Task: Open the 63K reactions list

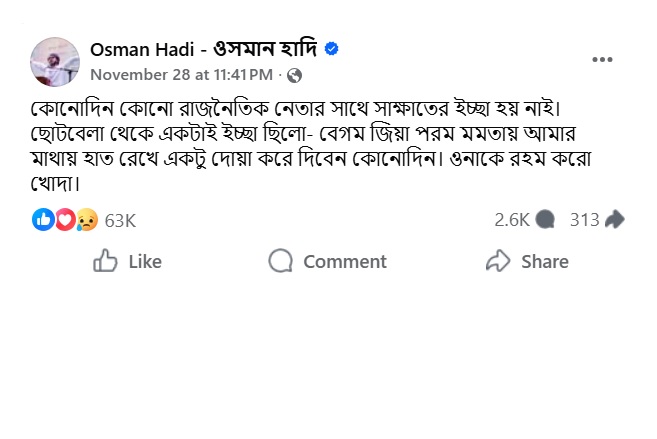Action: (120, 220)
